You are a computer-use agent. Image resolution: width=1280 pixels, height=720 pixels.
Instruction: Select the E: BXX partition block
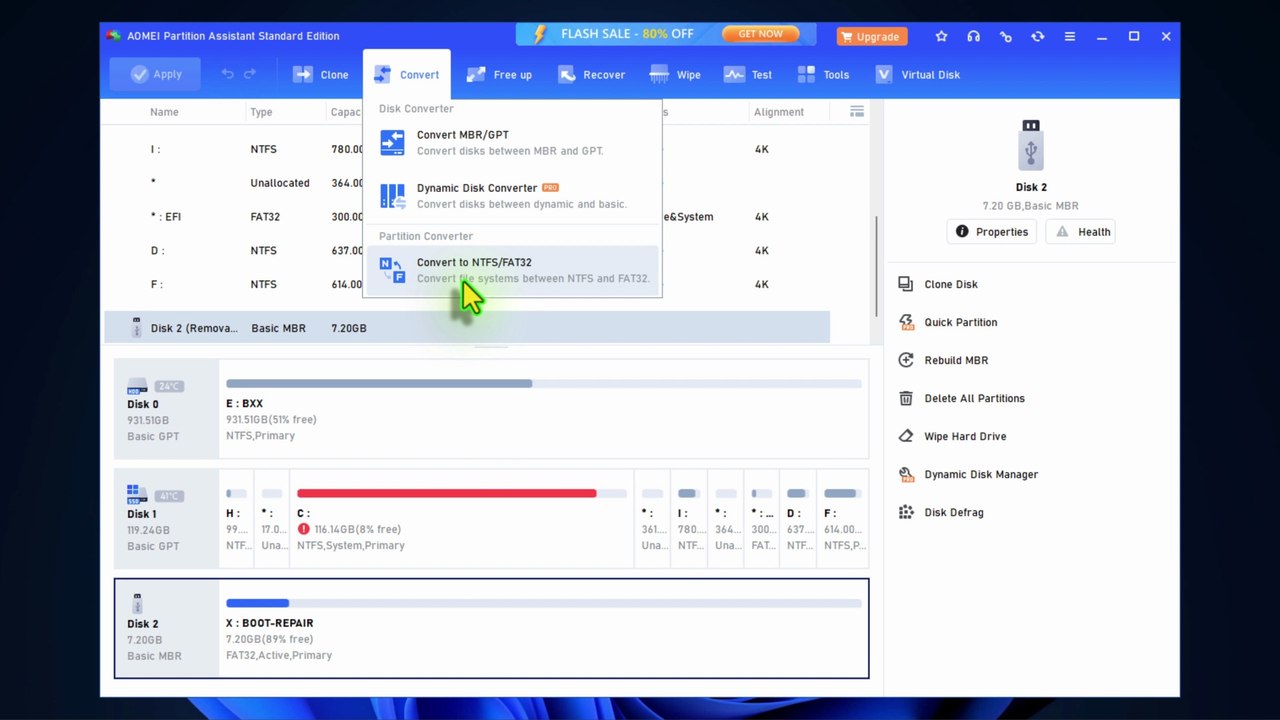coord(543,409)
